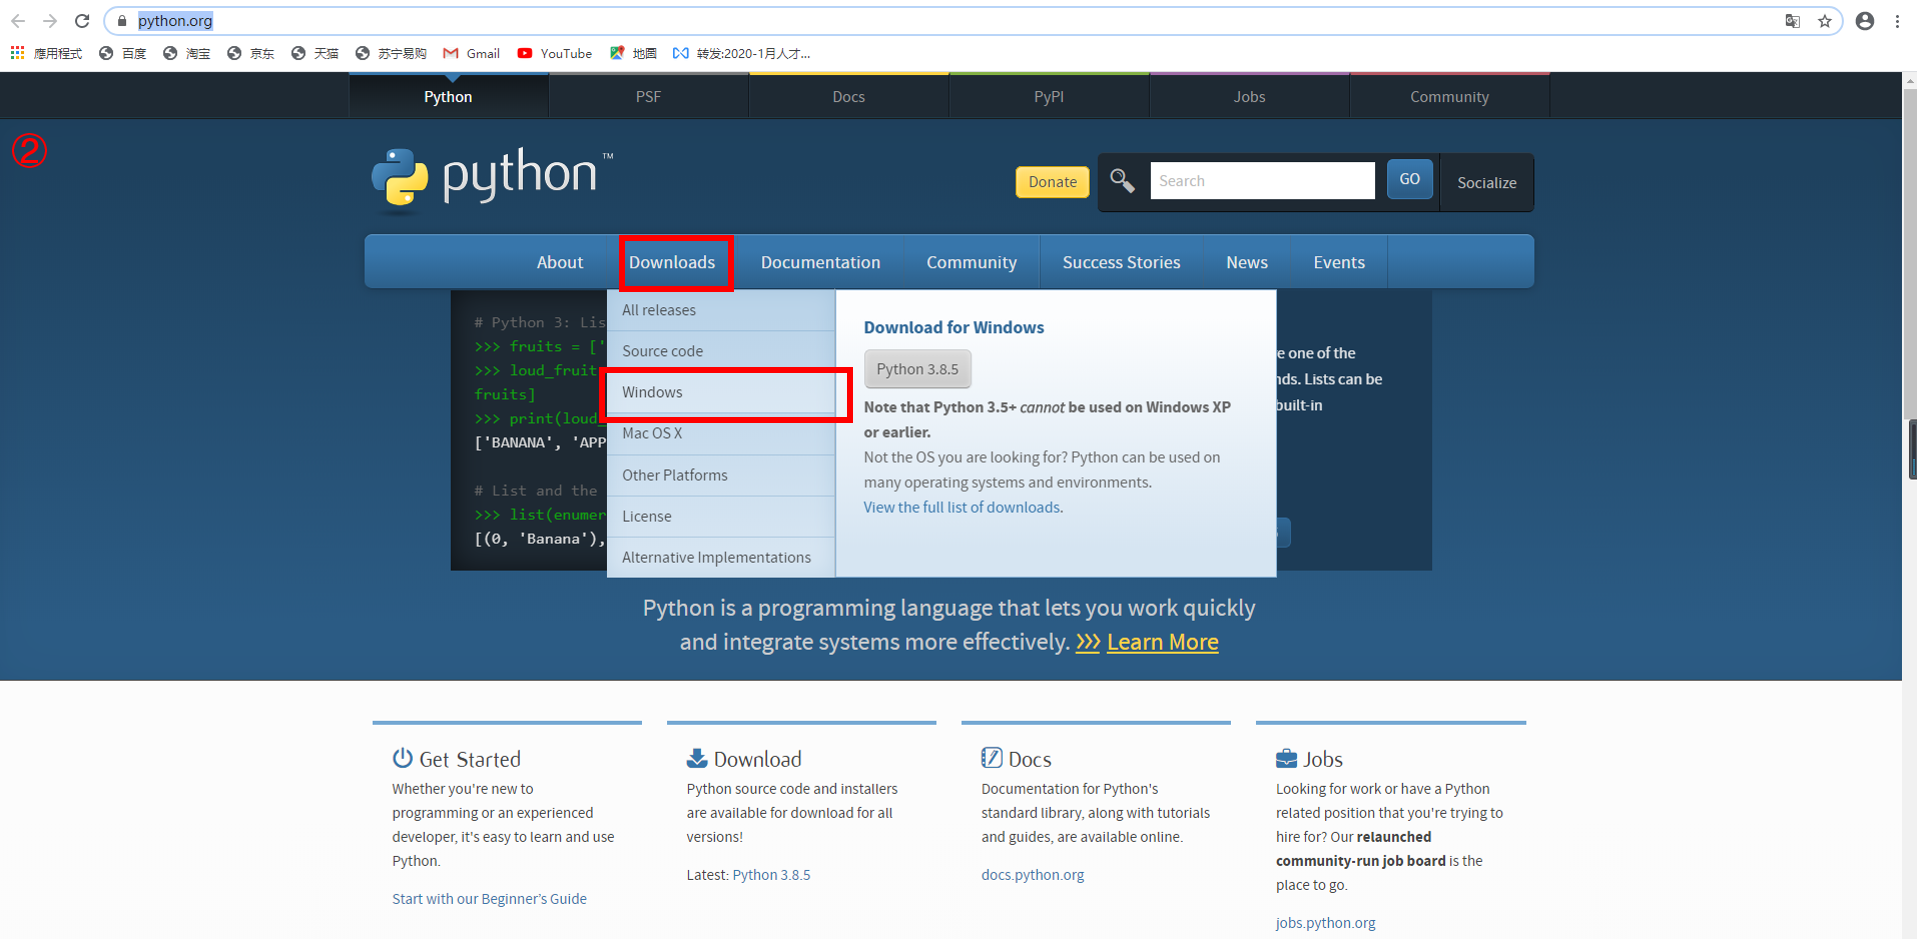Viewport: 1917px width, 939px height.
Task: Click the Jobs briefcase icon
Action: (1286, 758)
